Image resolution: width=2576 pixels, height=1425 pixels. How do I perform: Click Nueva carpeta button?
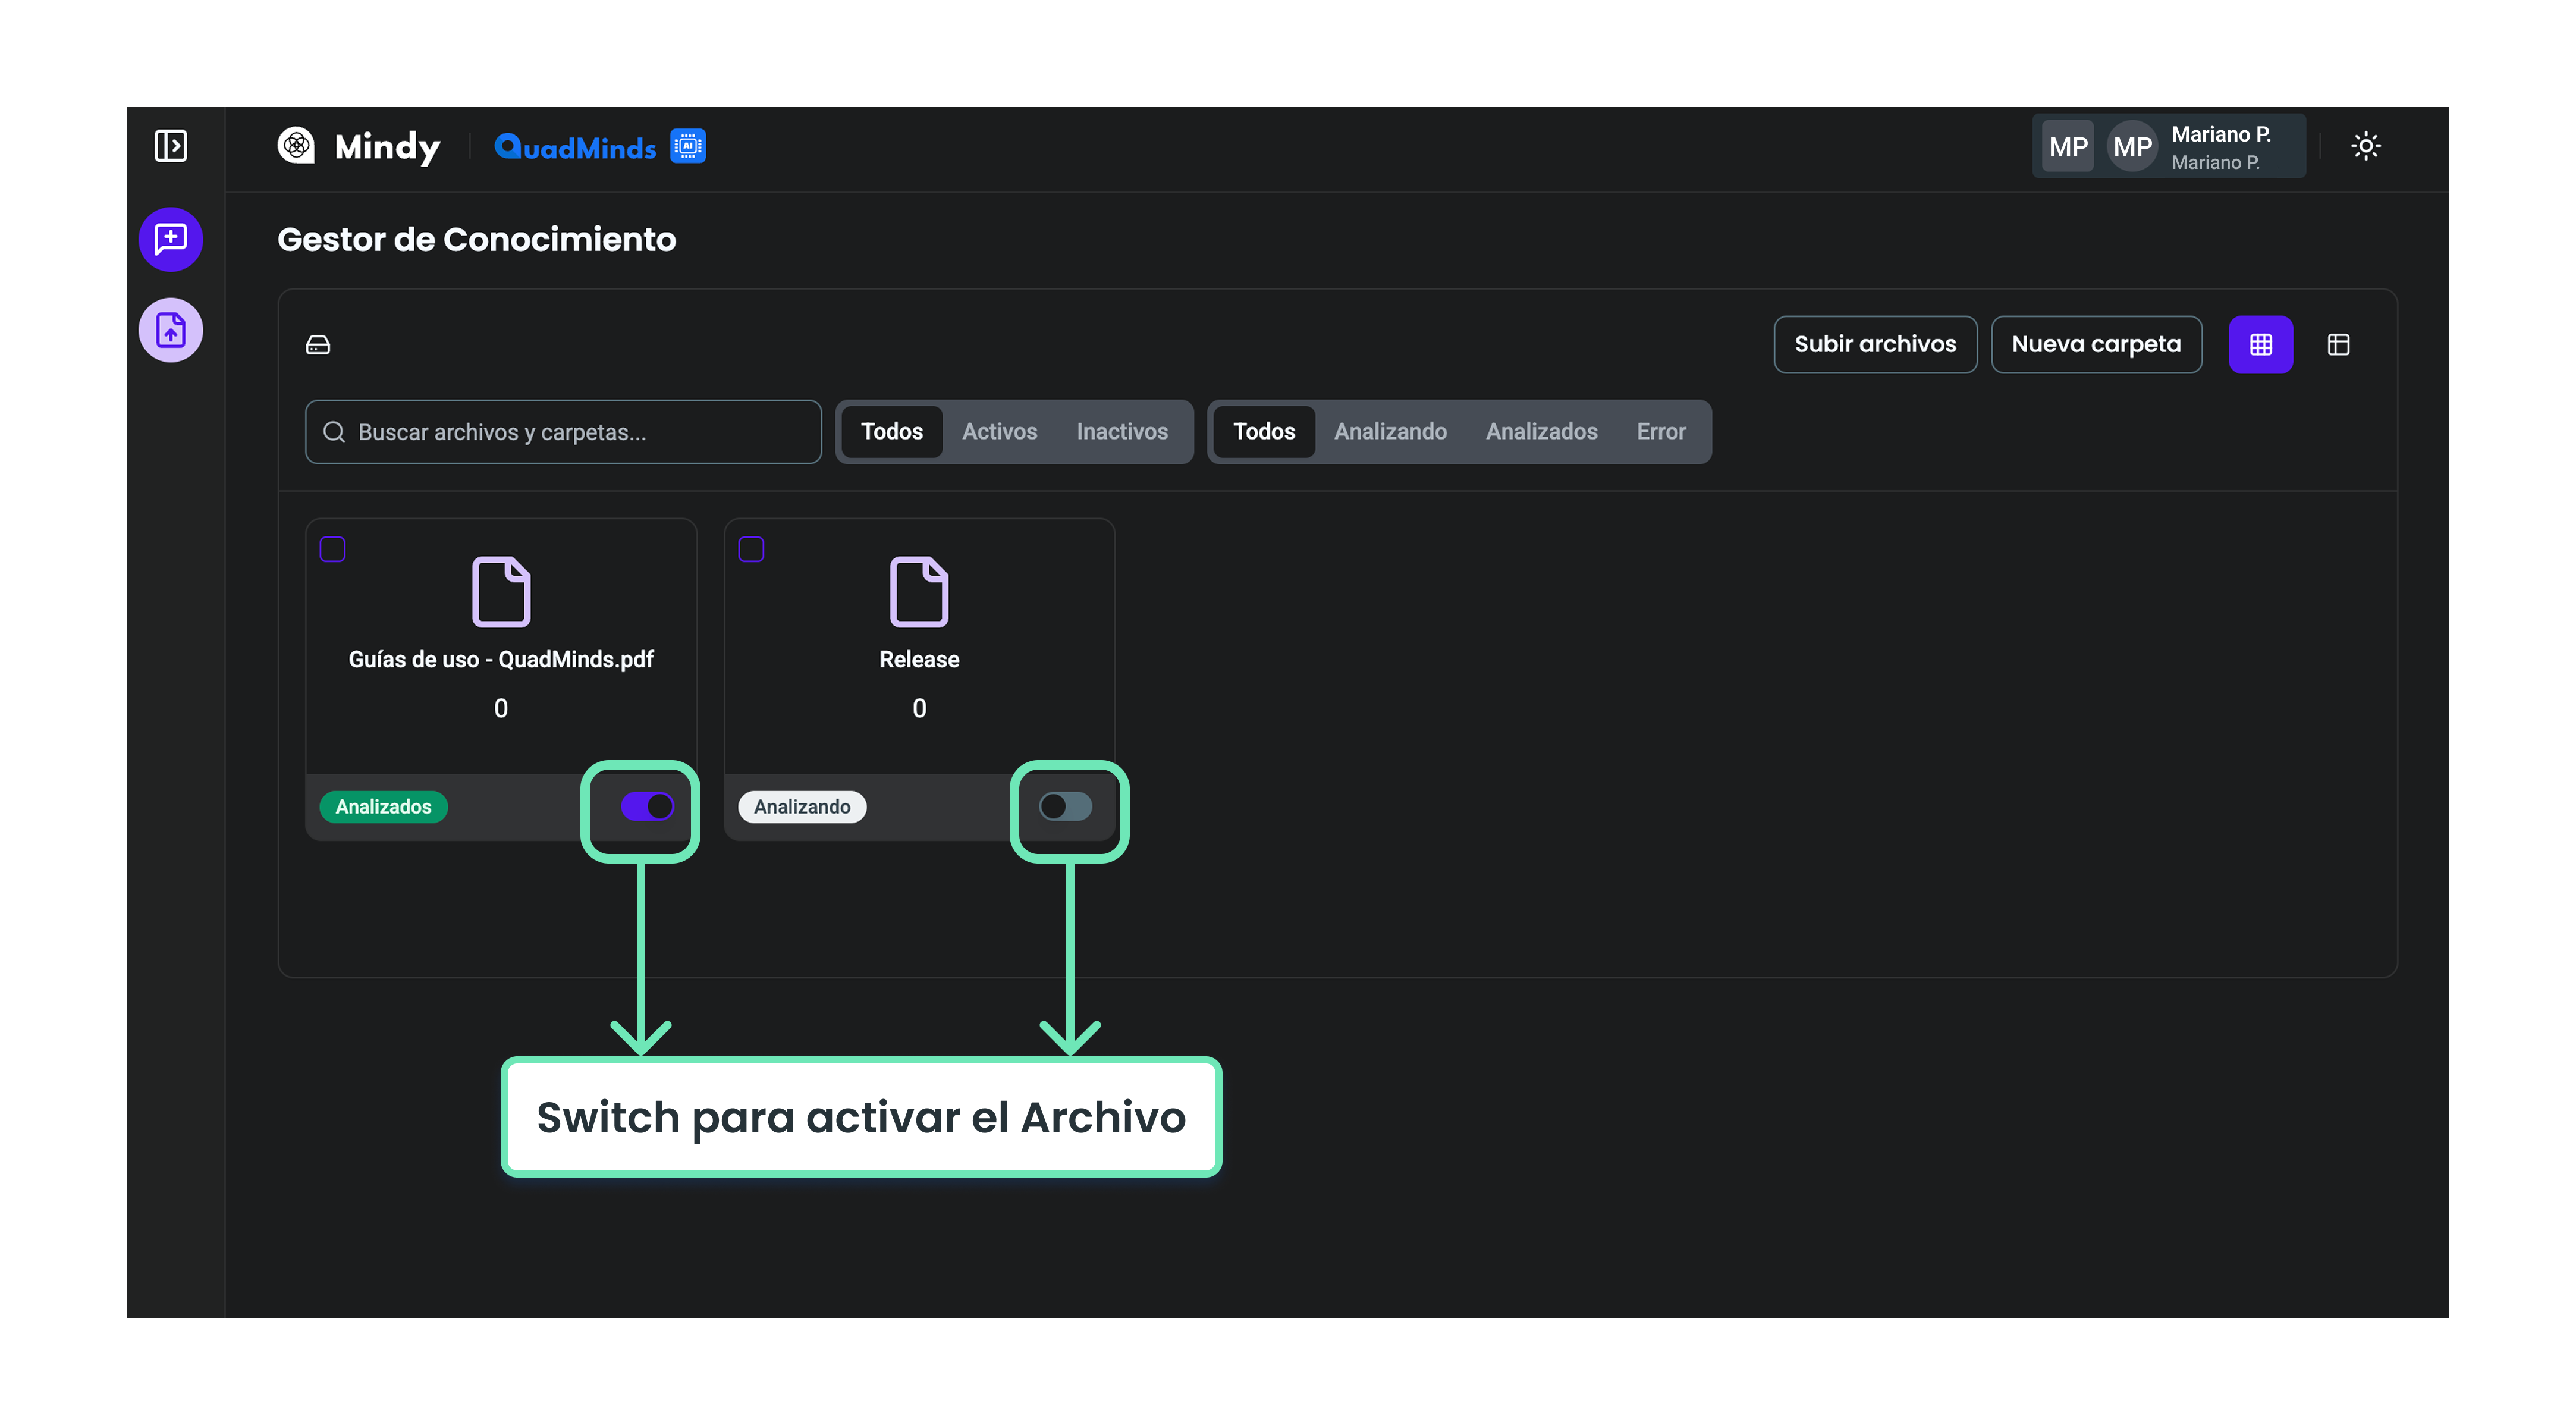click(x=2095, y=344)
